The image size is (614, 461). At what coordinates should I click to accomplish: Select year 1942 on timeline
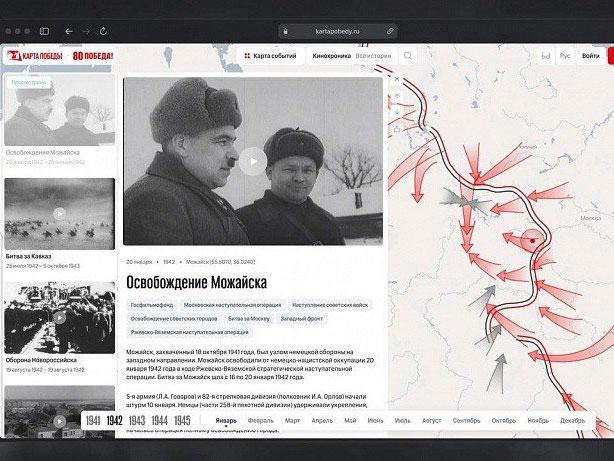pyautogui.click(x=115, y=421)
